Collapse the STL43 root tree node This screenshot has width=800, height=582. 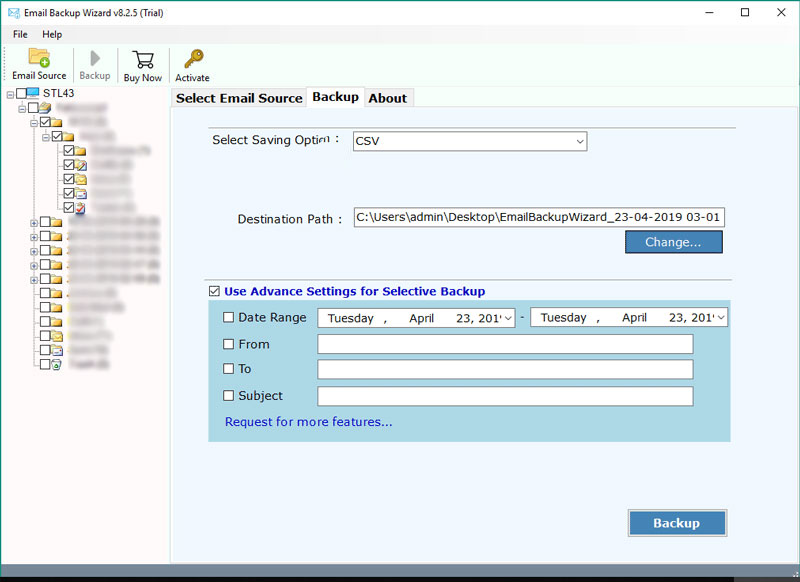point(9,94)
